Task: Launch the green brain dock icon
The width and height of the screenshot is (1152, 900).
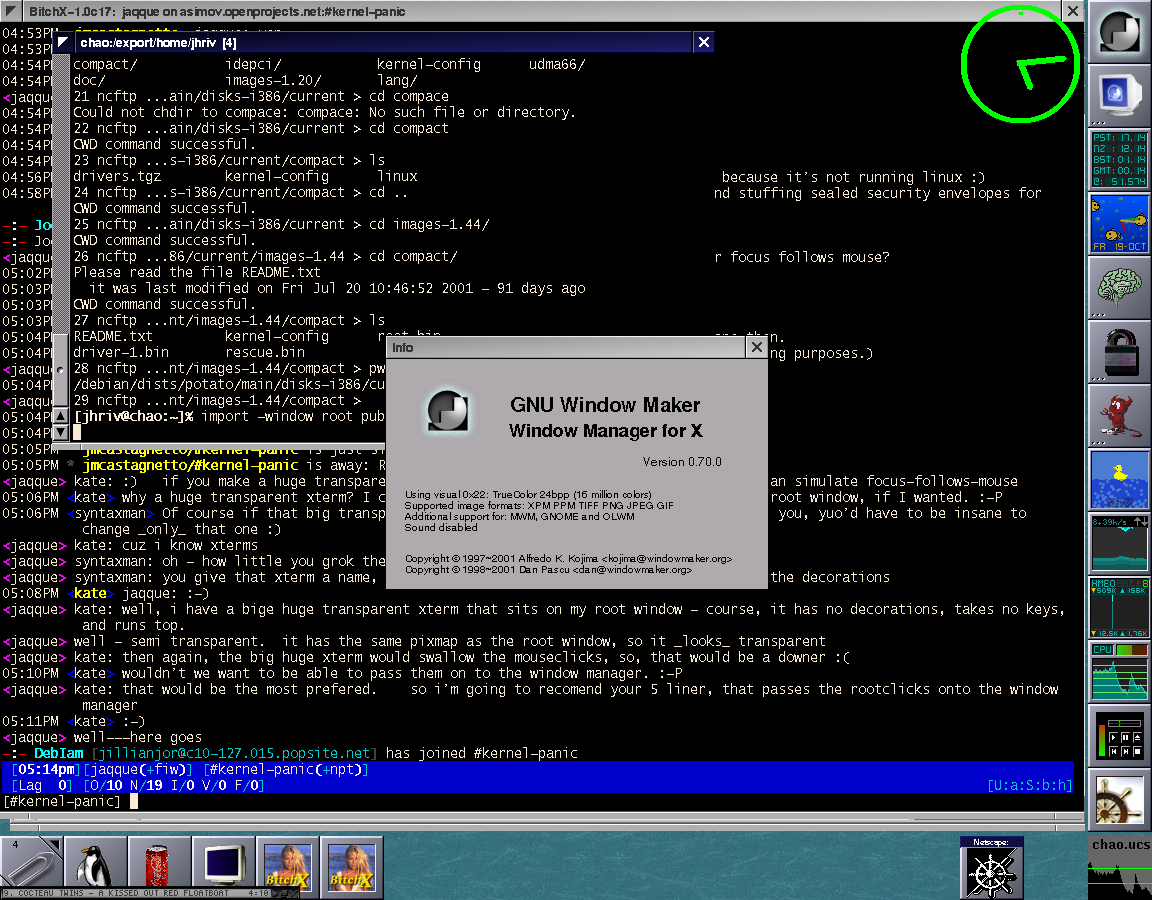Action: [x=1120, y=287]
